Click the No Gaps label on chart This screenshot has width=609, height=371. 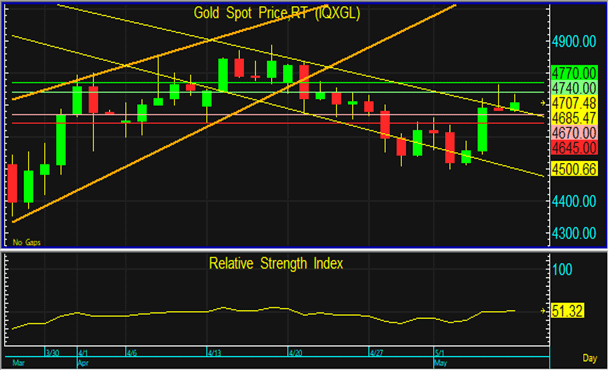pyautogui.click(x=26, y=242)
